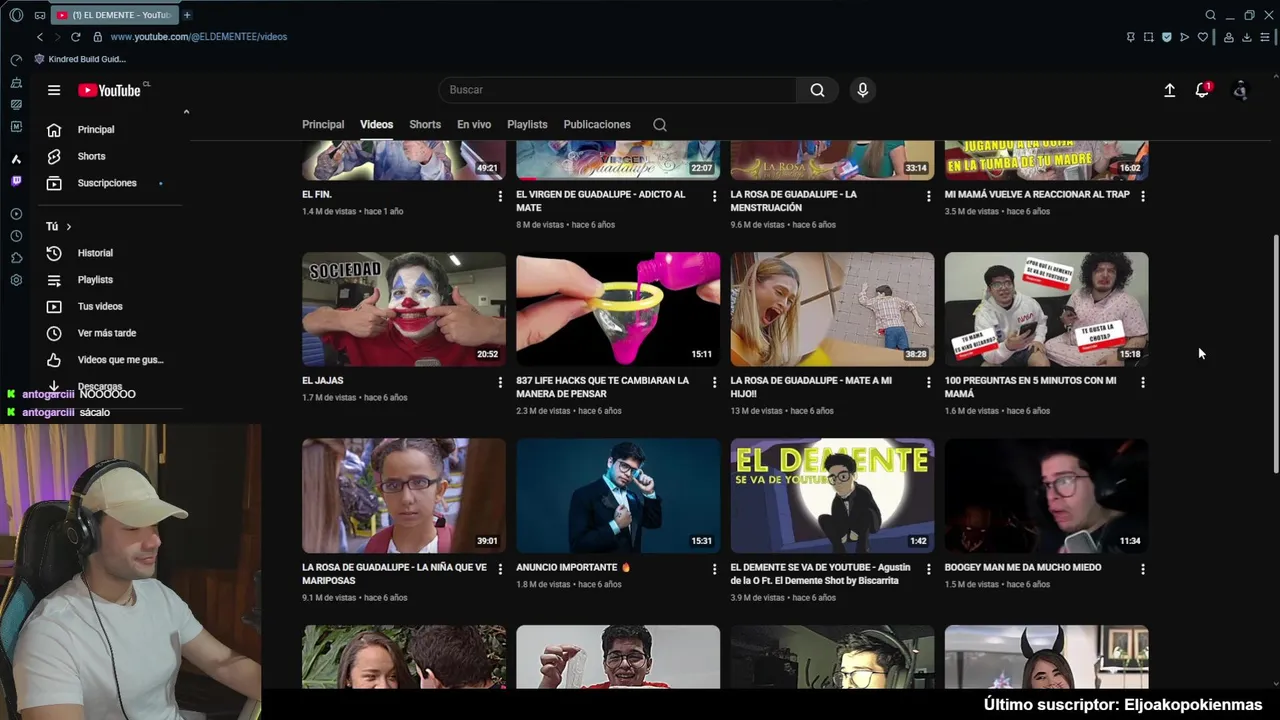Open options for 100 PREGUNTAS video
This screenshot has height=720, width=1280.
pyautogui.click(x=1142, y=382)
